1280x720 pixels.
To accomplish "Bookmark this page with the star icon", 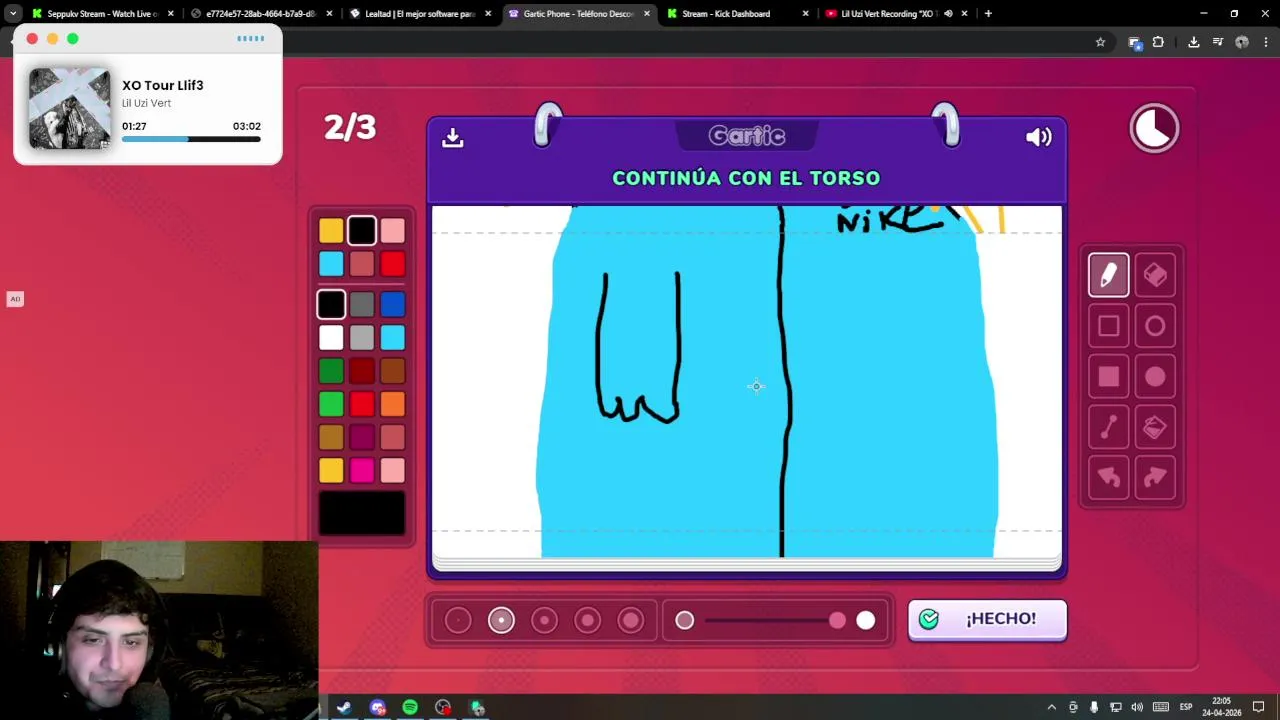I will pyautogui.click(x=1100, y=42).
